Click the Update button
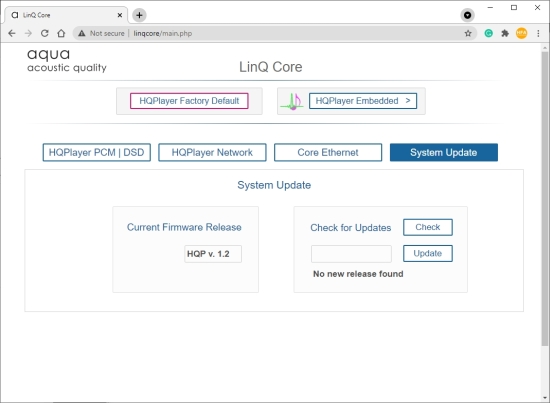 pos(428,253)
